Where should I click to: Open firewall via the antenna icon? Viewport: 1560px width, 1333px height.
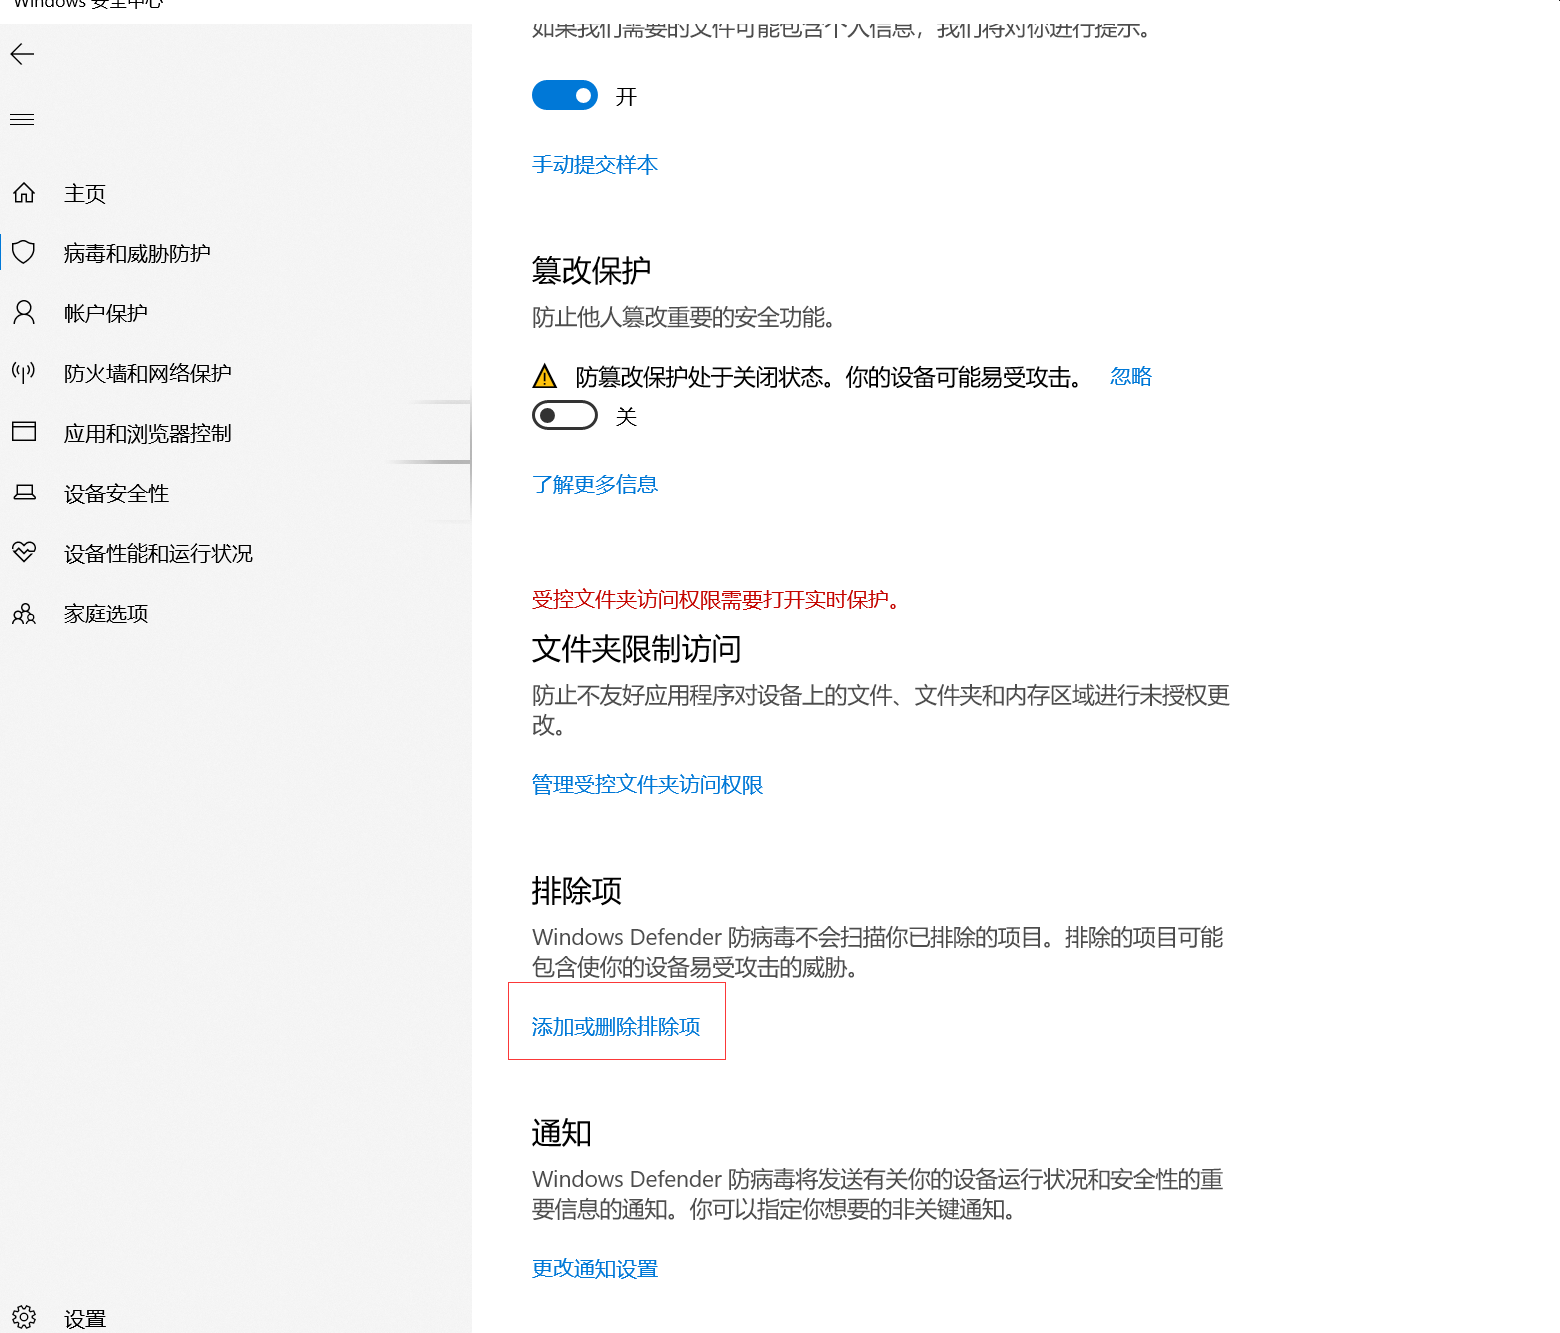click(24, 373)
